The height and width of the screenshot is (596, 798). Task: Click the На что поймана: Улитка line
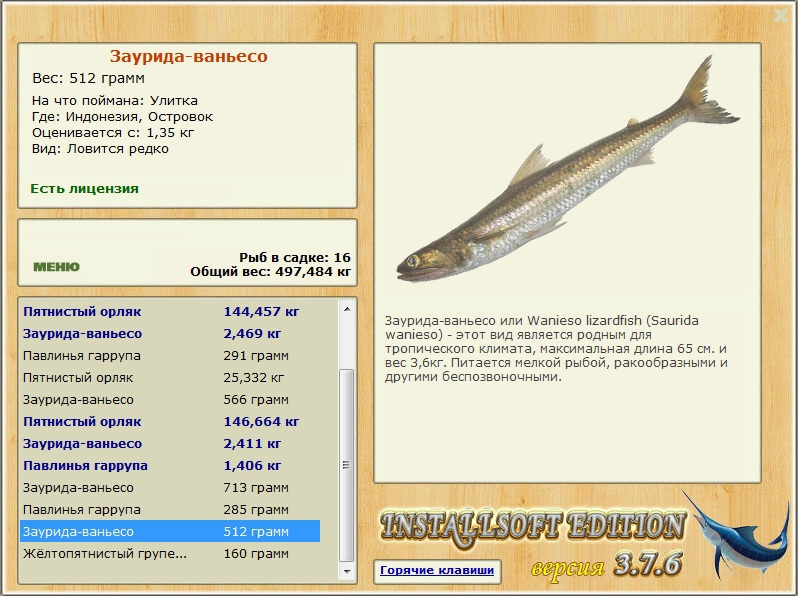pyautogui.click(x=115, y=101)
